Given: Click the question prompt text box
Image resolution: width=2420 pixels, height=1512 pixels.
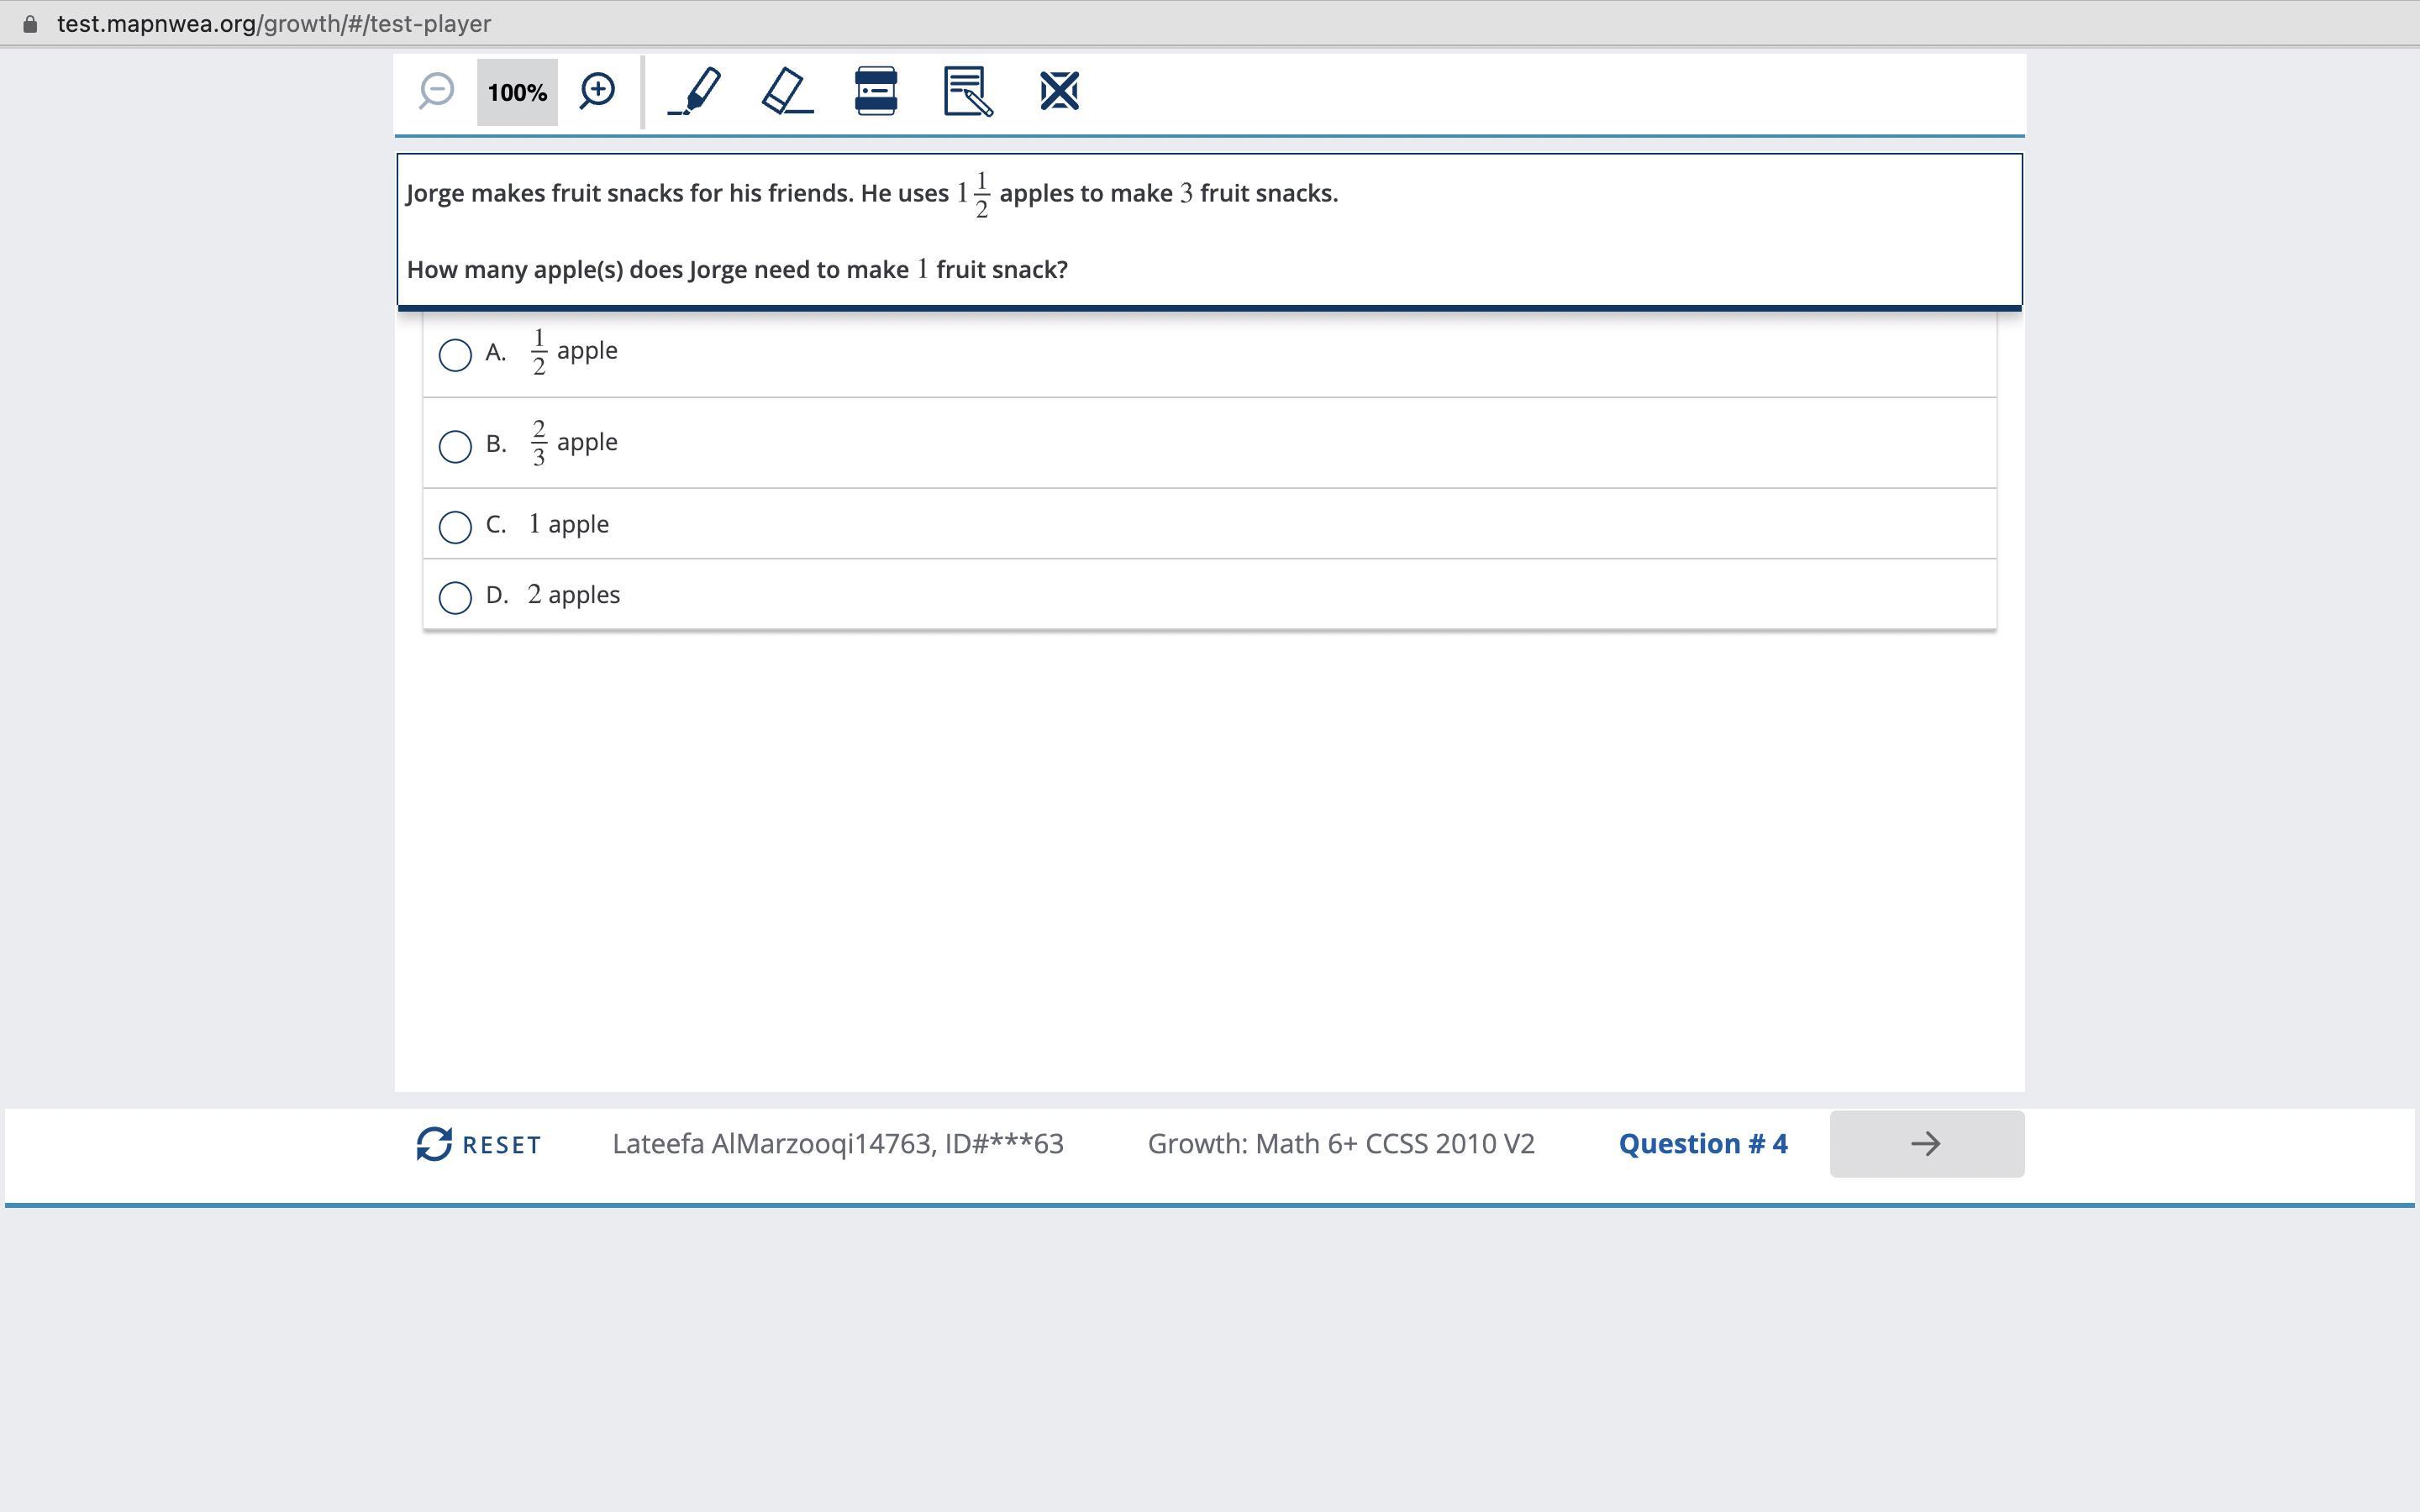Looking at the screenshot, I should point(1208,230).
